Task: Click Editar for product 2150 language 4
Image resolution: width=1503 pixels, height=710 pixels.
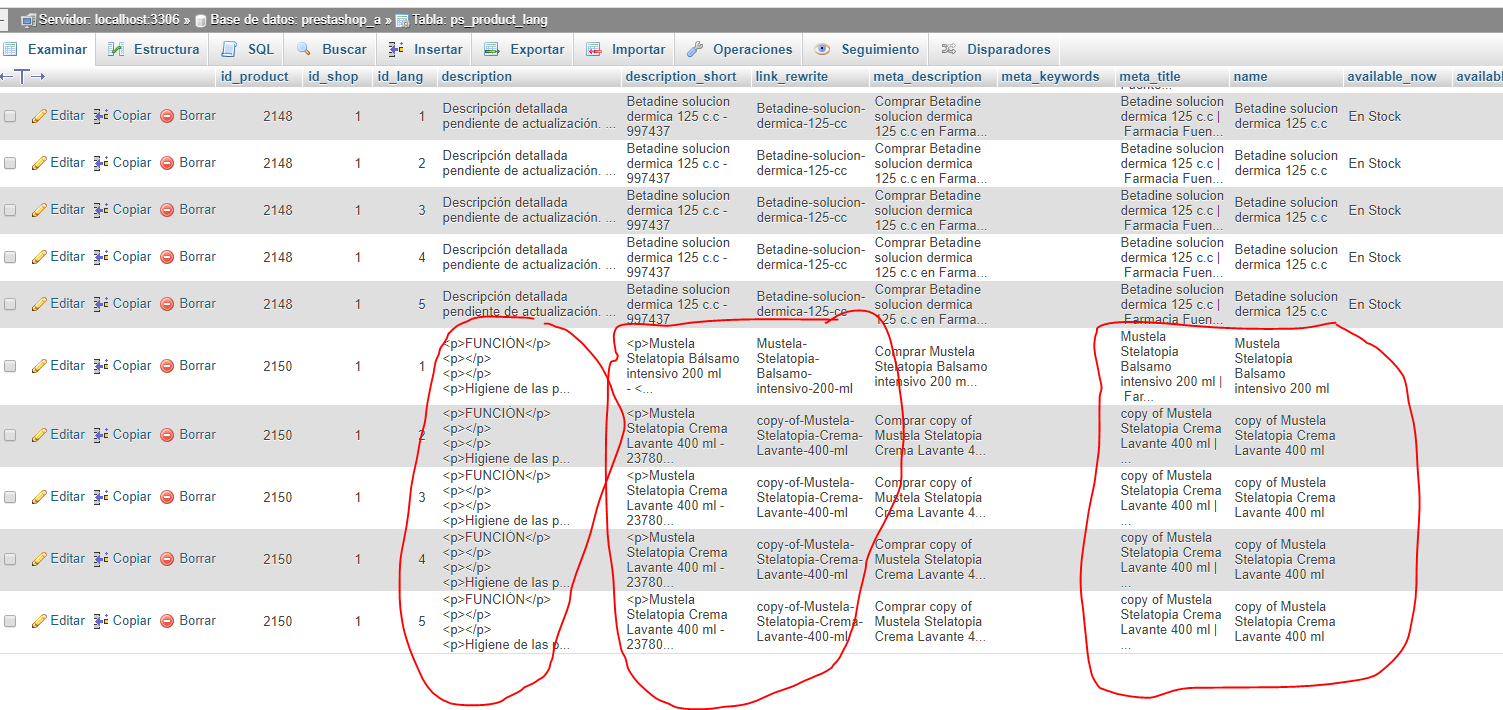Action: click(x=58, y=559)
